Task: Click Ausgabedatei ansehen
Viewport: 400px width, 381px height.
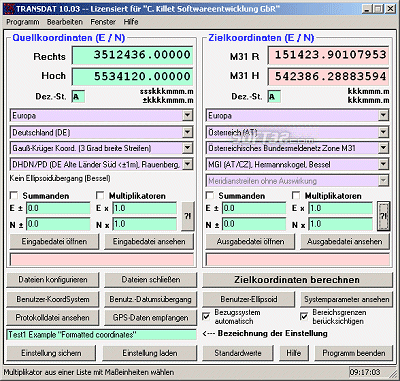Action: 345,241
